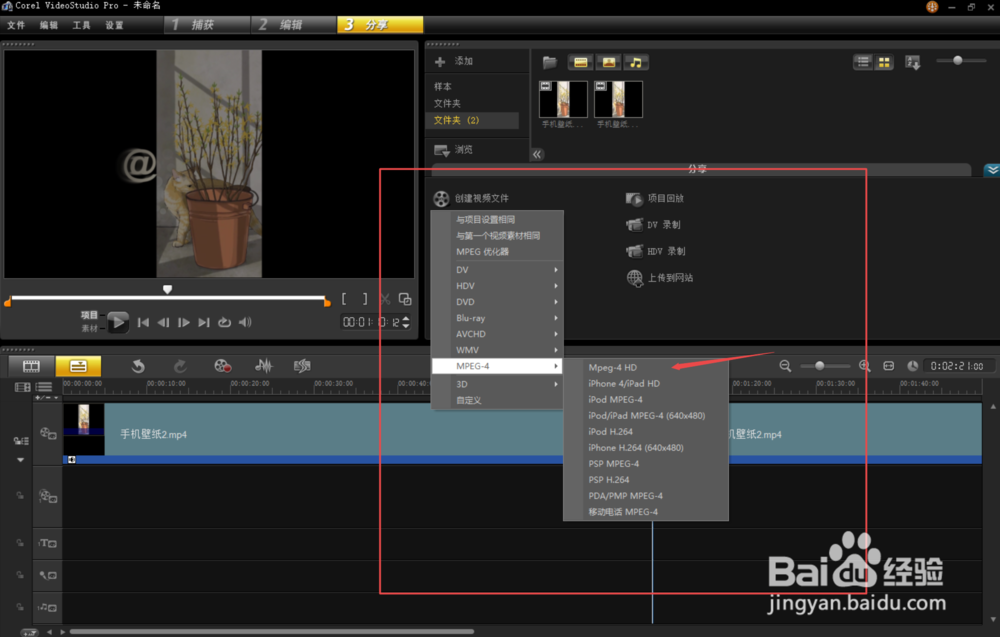The image size is (1000, 637).
Task: Open the 工具 menu
Action: (81, 25)
